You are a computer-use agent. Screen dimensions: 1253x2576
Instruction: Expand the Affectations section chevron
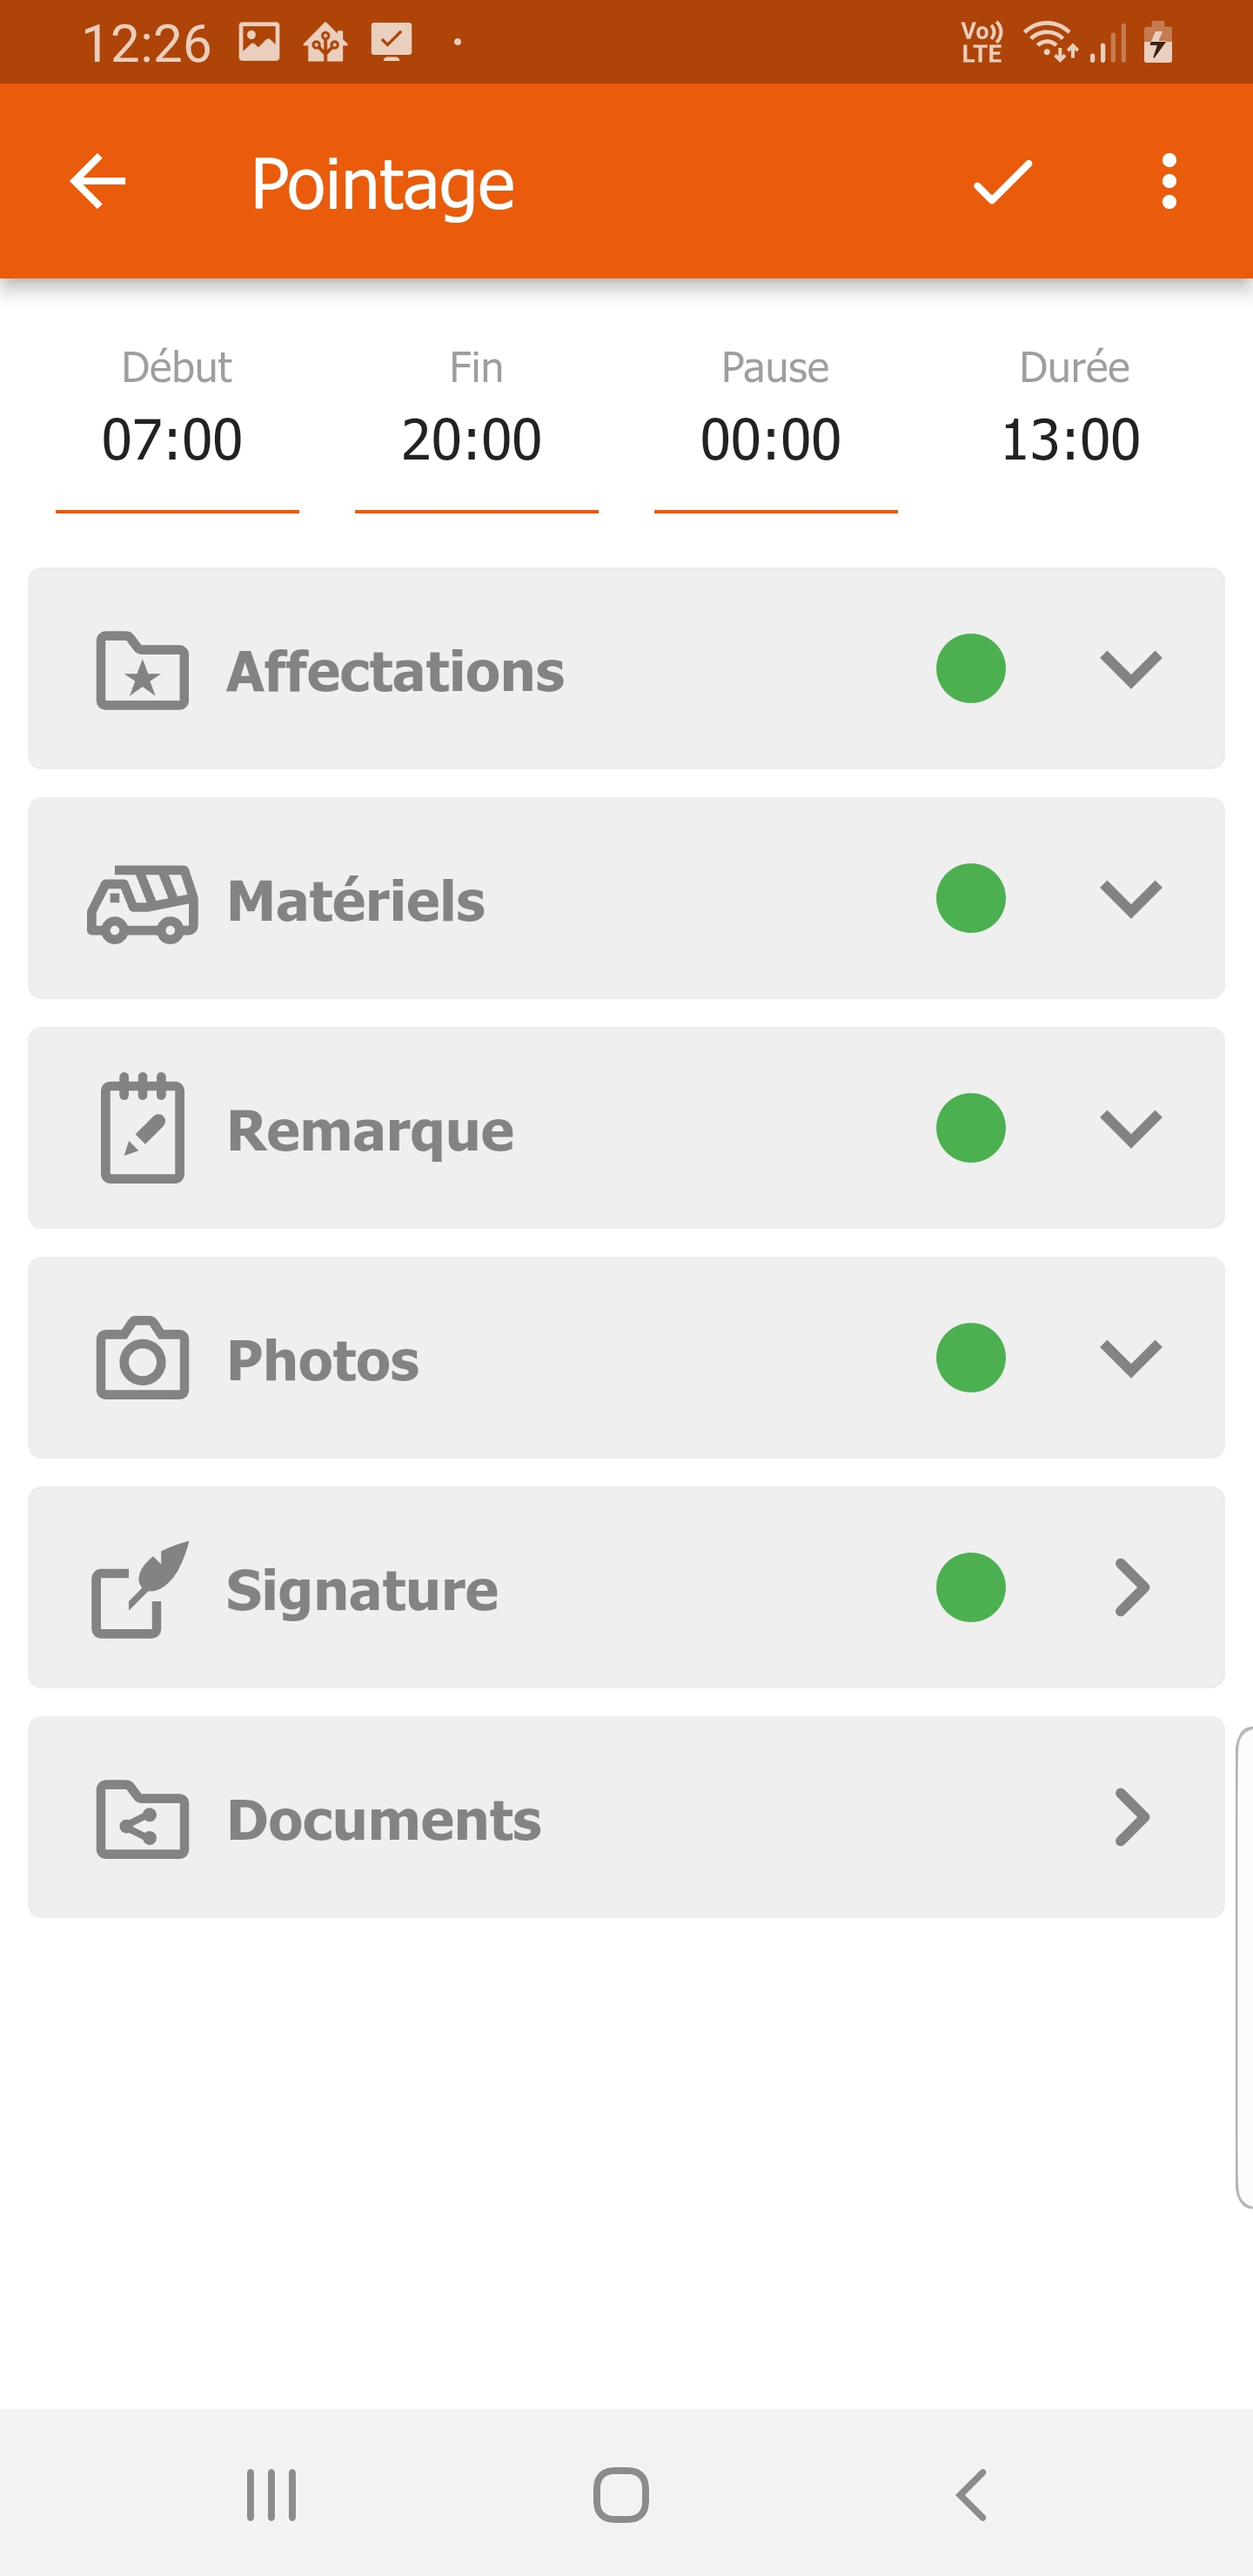tap(1130, 669)
